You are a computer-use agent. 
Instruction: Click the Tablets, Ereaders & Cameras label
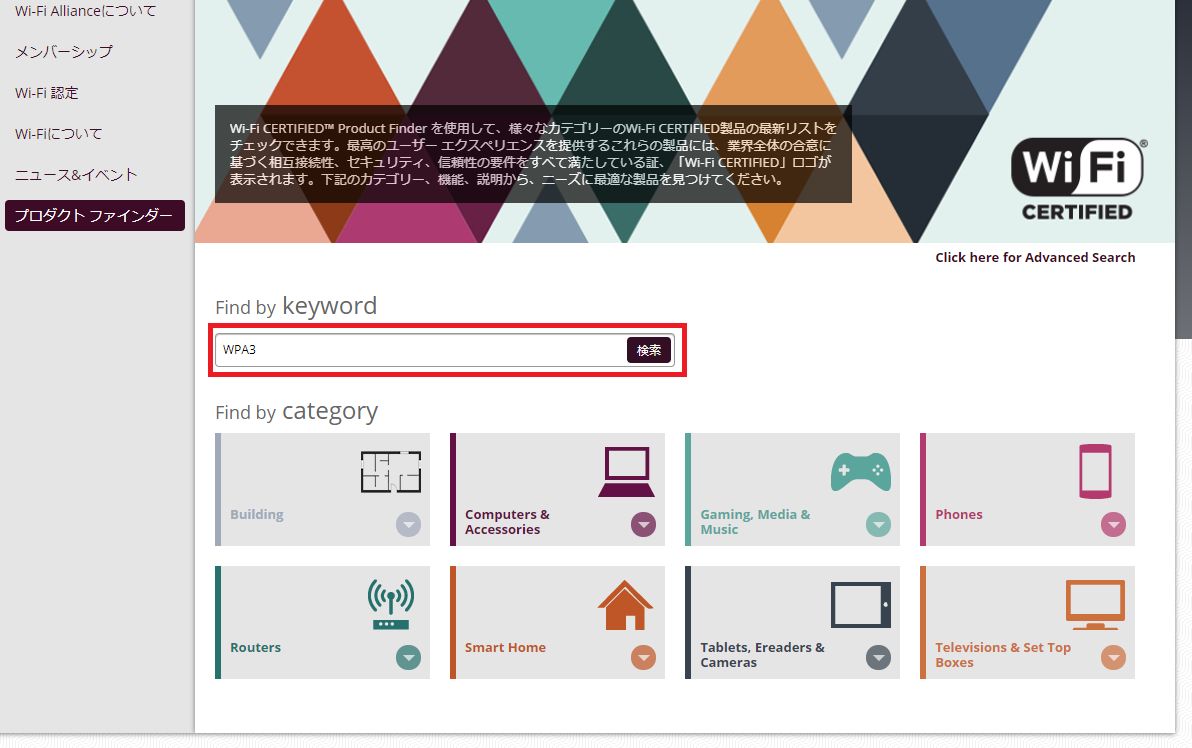click(762, 655)
